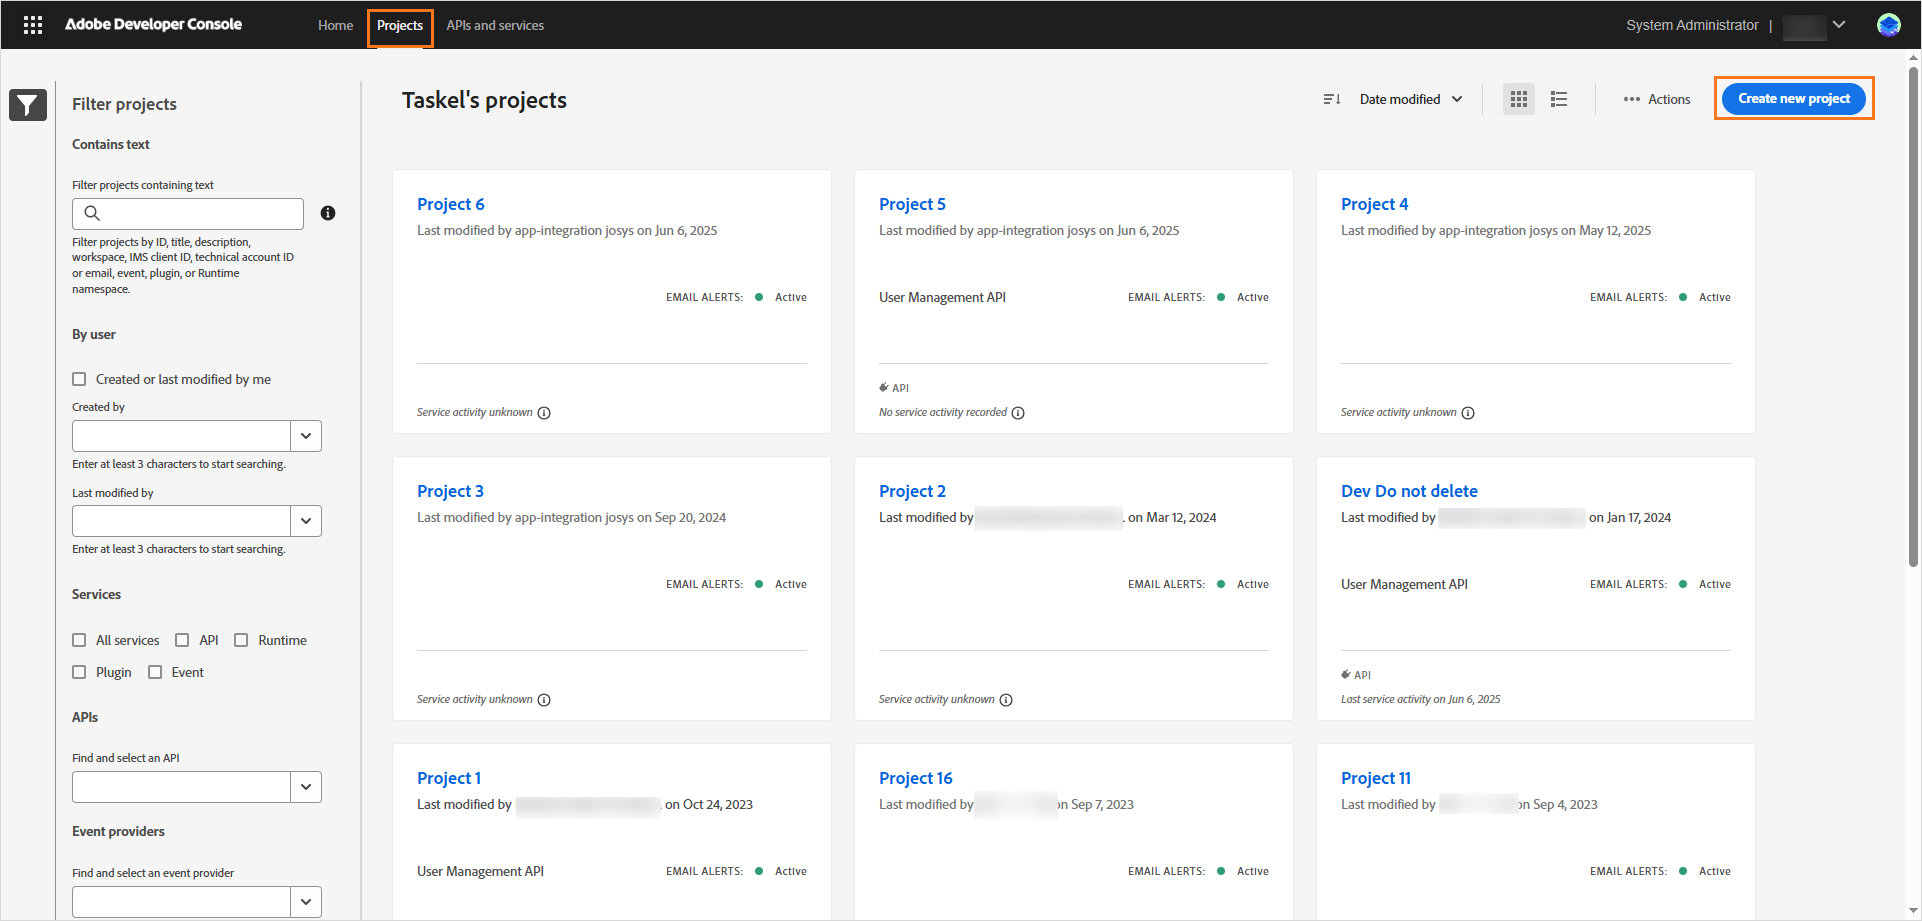Open Project 11
1922x921 pixels.
1376,778
